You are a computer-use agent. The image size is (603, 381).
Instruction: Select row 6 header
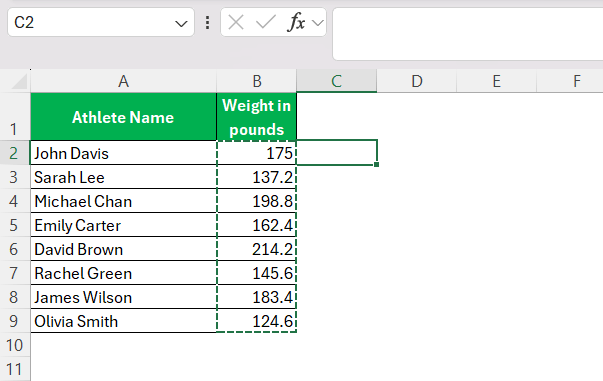click(15, 249)
